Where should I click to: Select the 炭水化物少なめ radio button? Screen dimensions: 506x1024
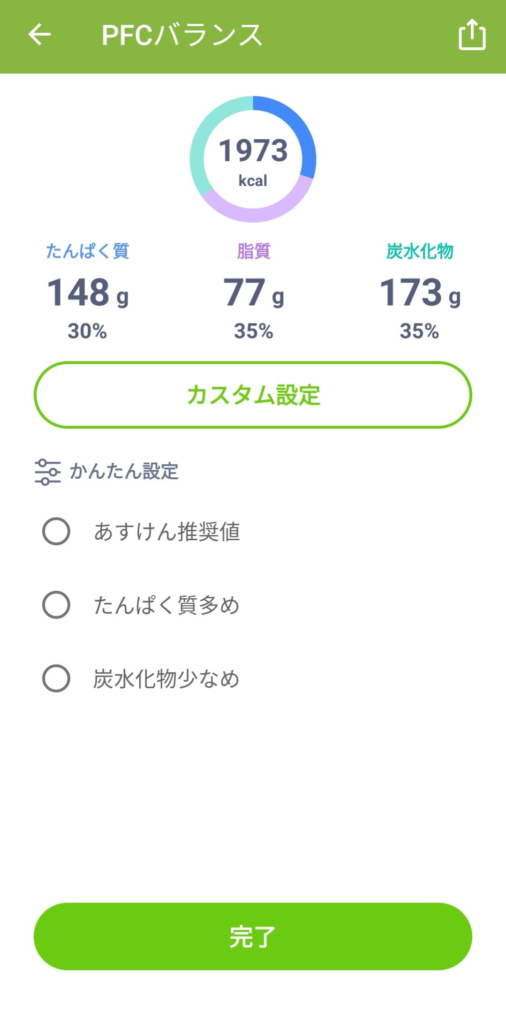pos(56,679)
